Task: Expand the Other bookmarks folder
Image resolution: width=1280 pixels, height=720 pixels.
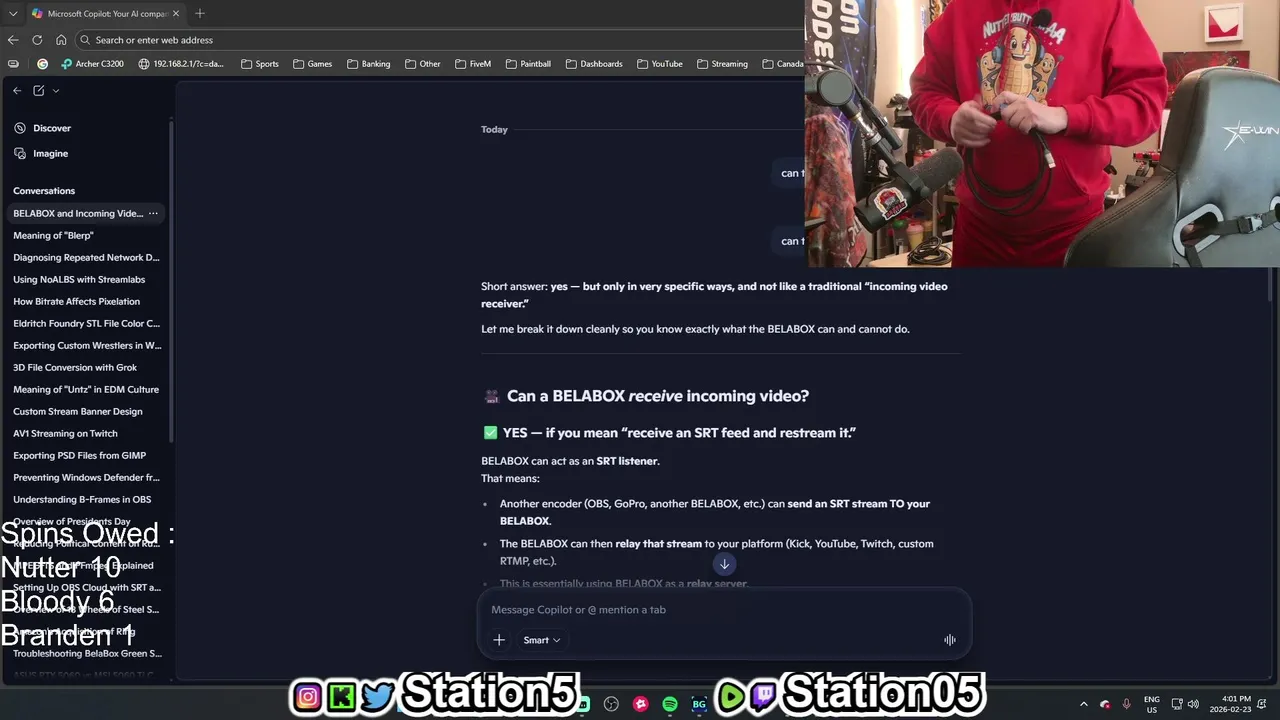Action: point(423,64)
